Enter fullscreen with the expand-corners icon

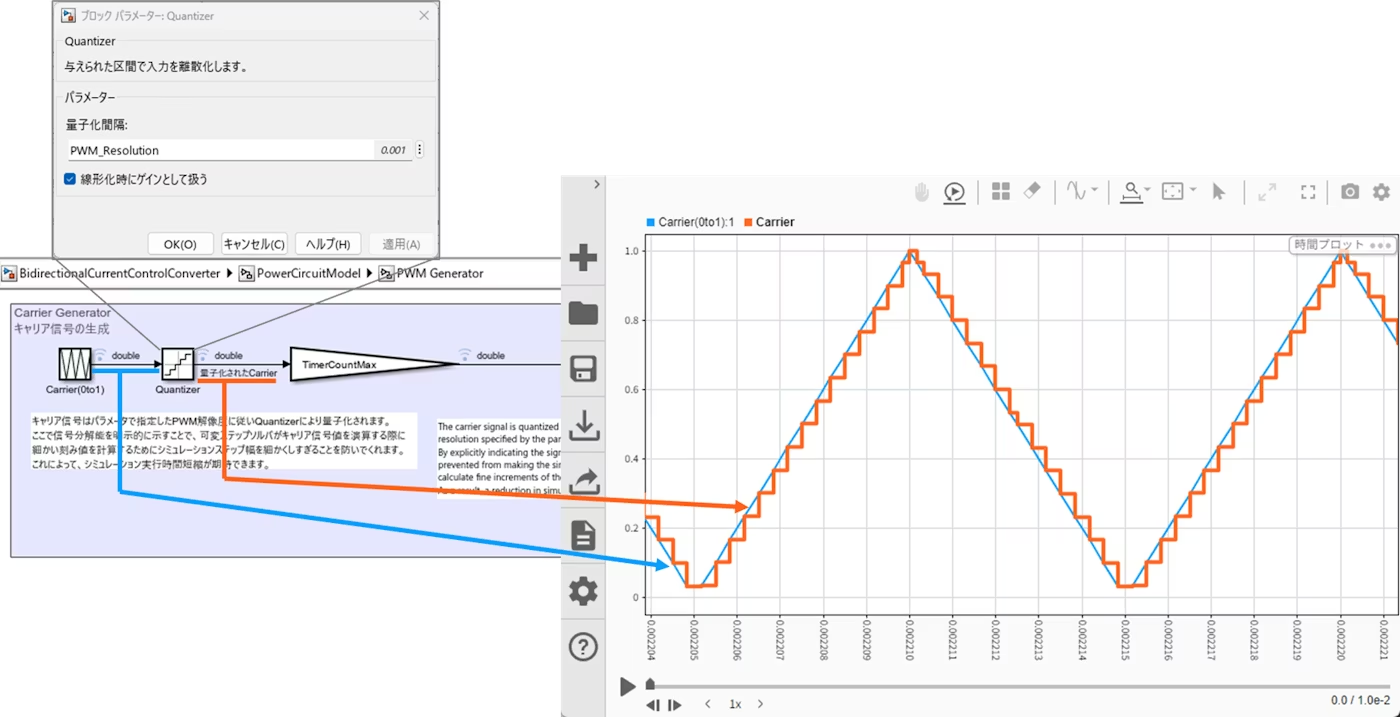1308,192
